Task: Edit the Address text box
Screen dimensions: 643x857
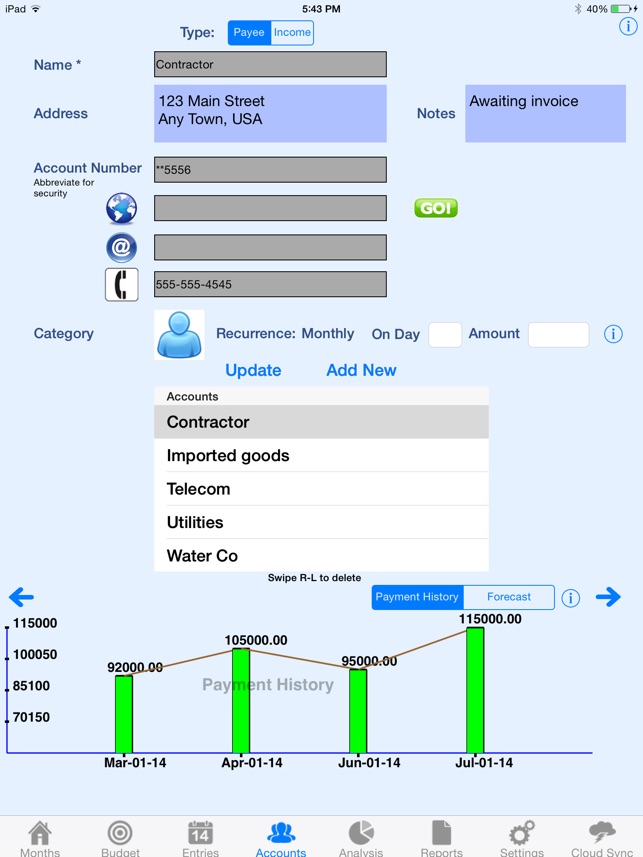Action: click(x=270, y=114)
